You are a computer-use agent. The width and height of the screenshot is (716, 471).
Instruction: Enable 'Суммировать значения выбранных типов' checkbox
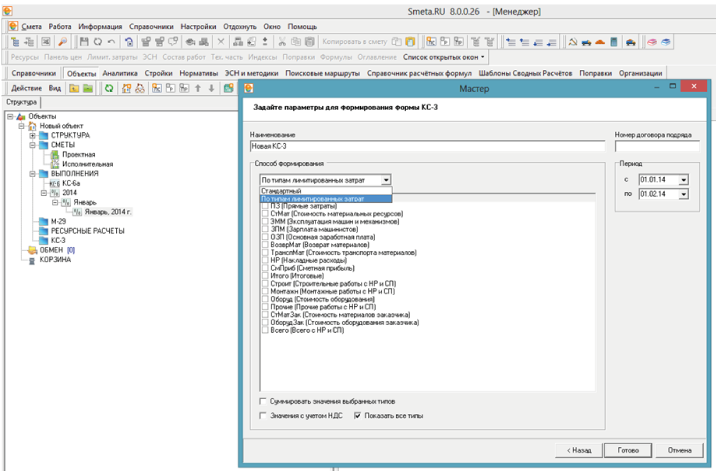(x=264, y=401)
